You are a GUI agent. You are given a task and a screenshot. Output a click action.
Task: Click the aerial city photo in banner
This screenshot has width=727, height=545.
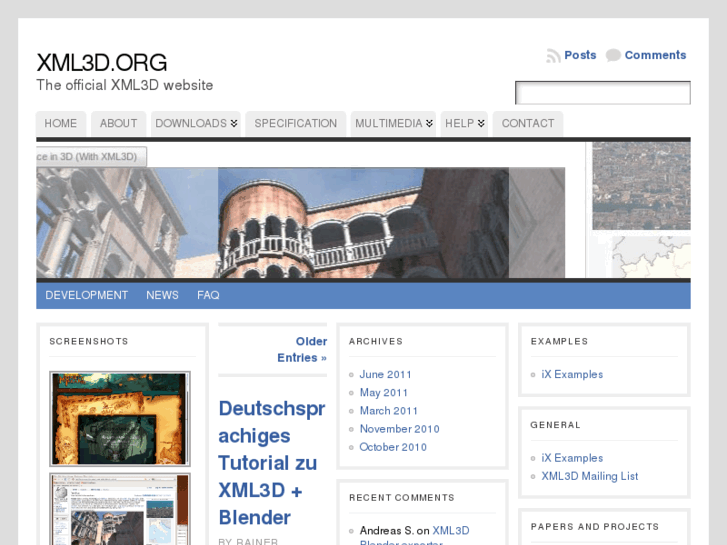(642, 186)
